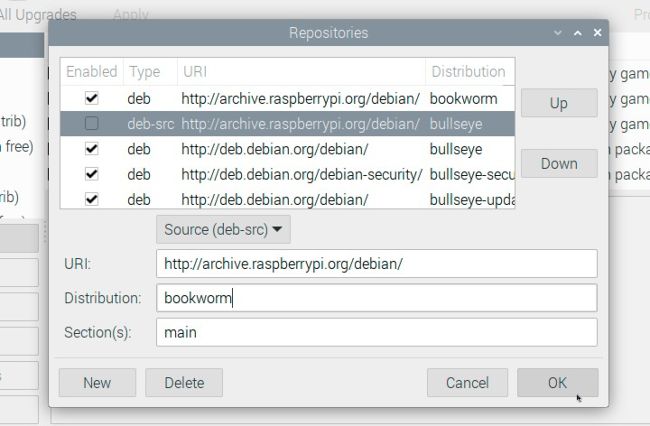Click the Distribution column header
650x426 pixels.
(x=469, y=72)
